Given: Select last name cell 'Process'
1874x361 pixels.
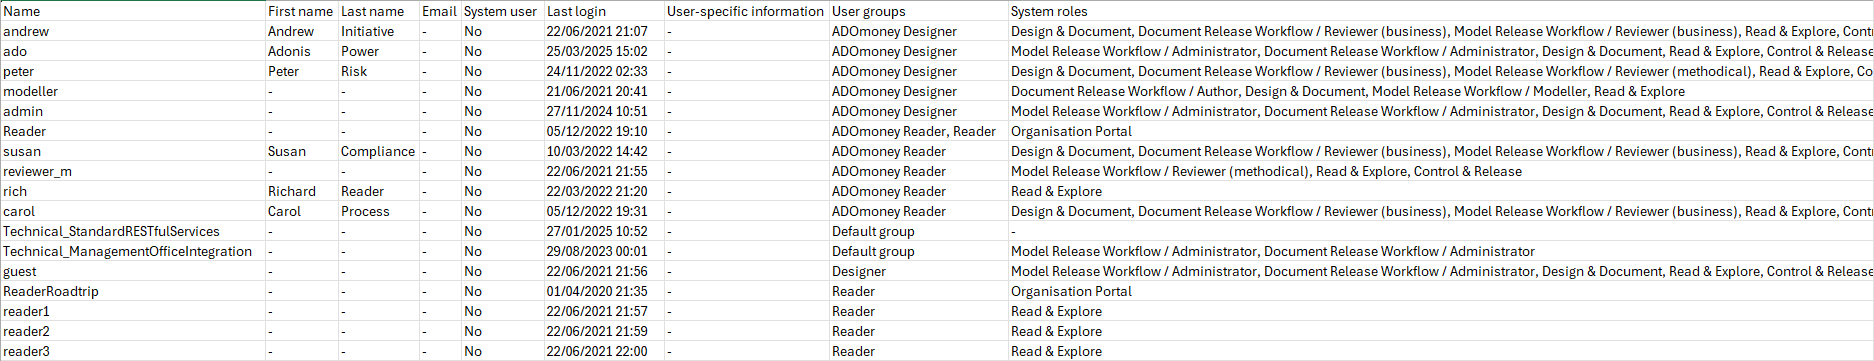Looking at the screenshot, I should click(x=379, y=211).
